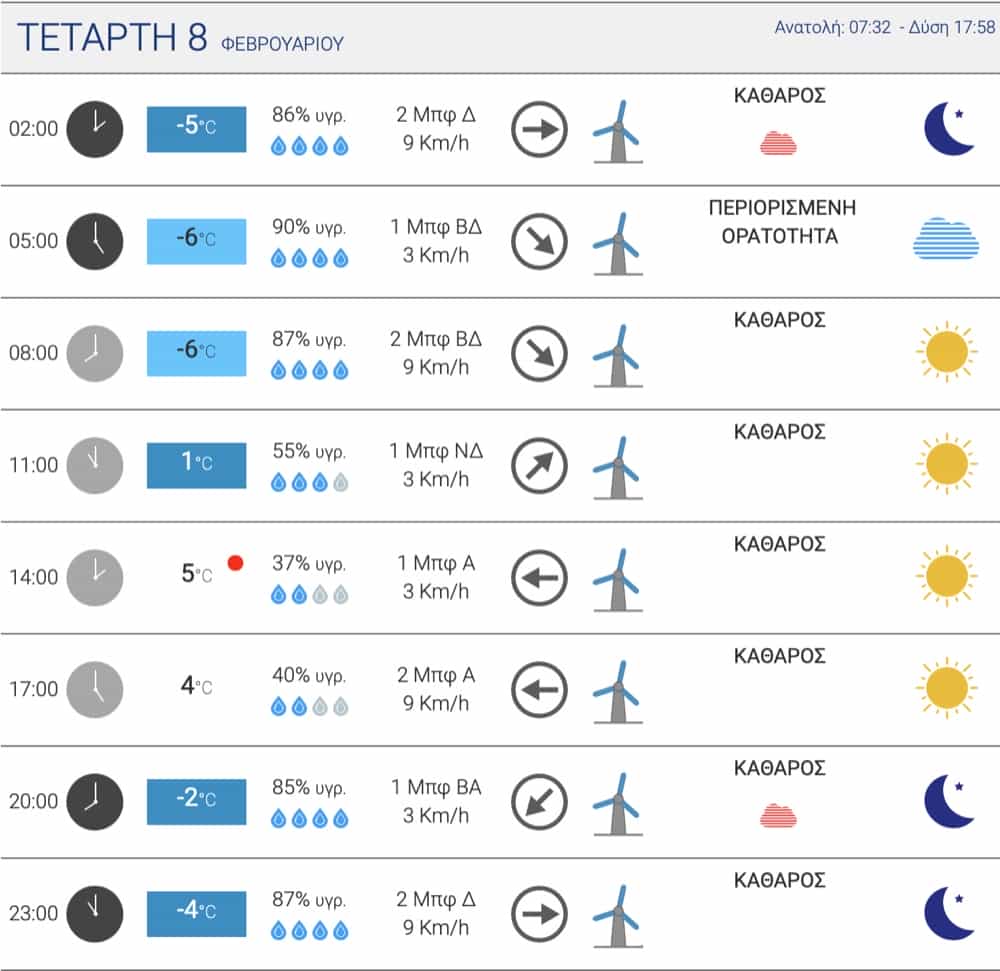Click the ΤΕΤΑΡΤΗ 8 date header
The height and width of the screenshot is (971, 1000).
click(113, 37)
